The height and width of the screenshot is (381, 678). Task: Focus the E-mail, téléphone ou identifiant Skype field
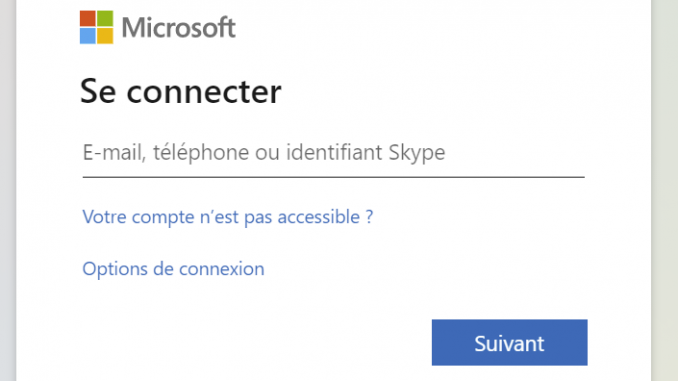click(x=333, y=154)
